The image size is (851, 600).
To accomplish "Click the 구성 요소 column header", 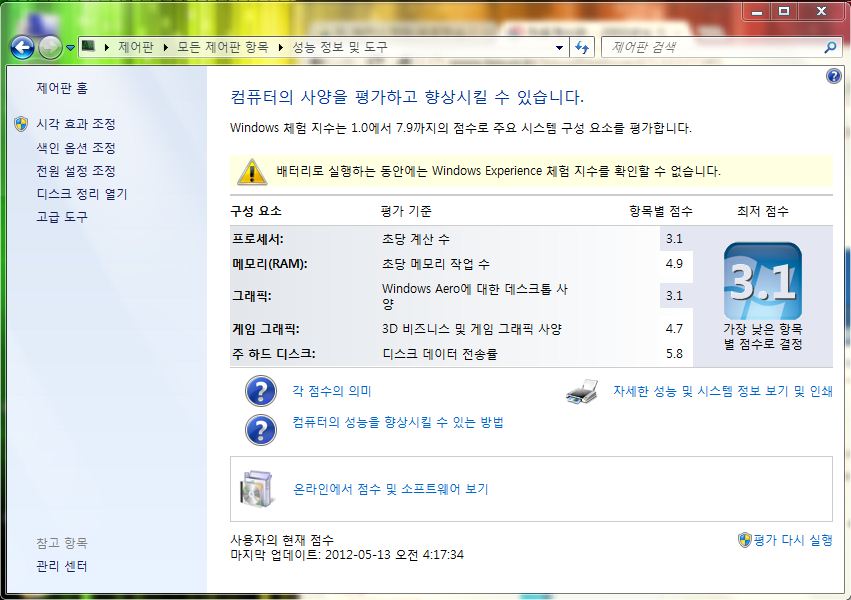I will [x=256, y=211].
